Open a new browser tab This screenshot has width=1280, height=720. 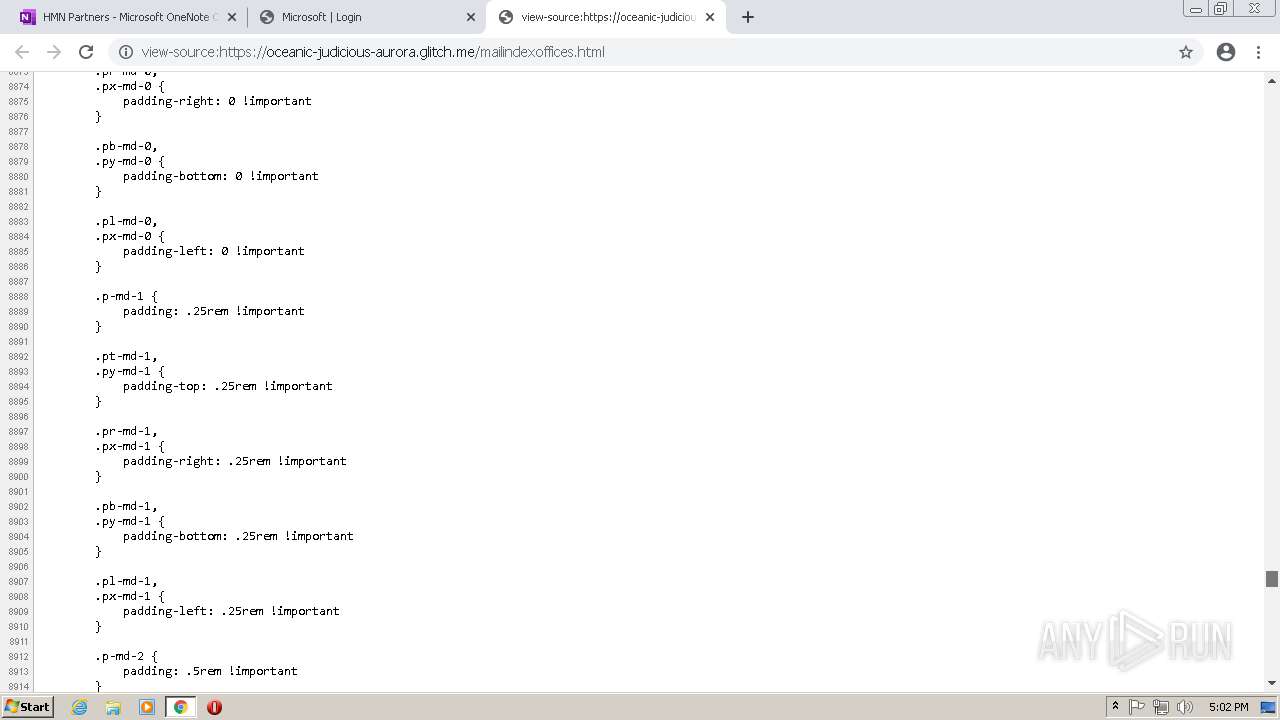(748, 17)
